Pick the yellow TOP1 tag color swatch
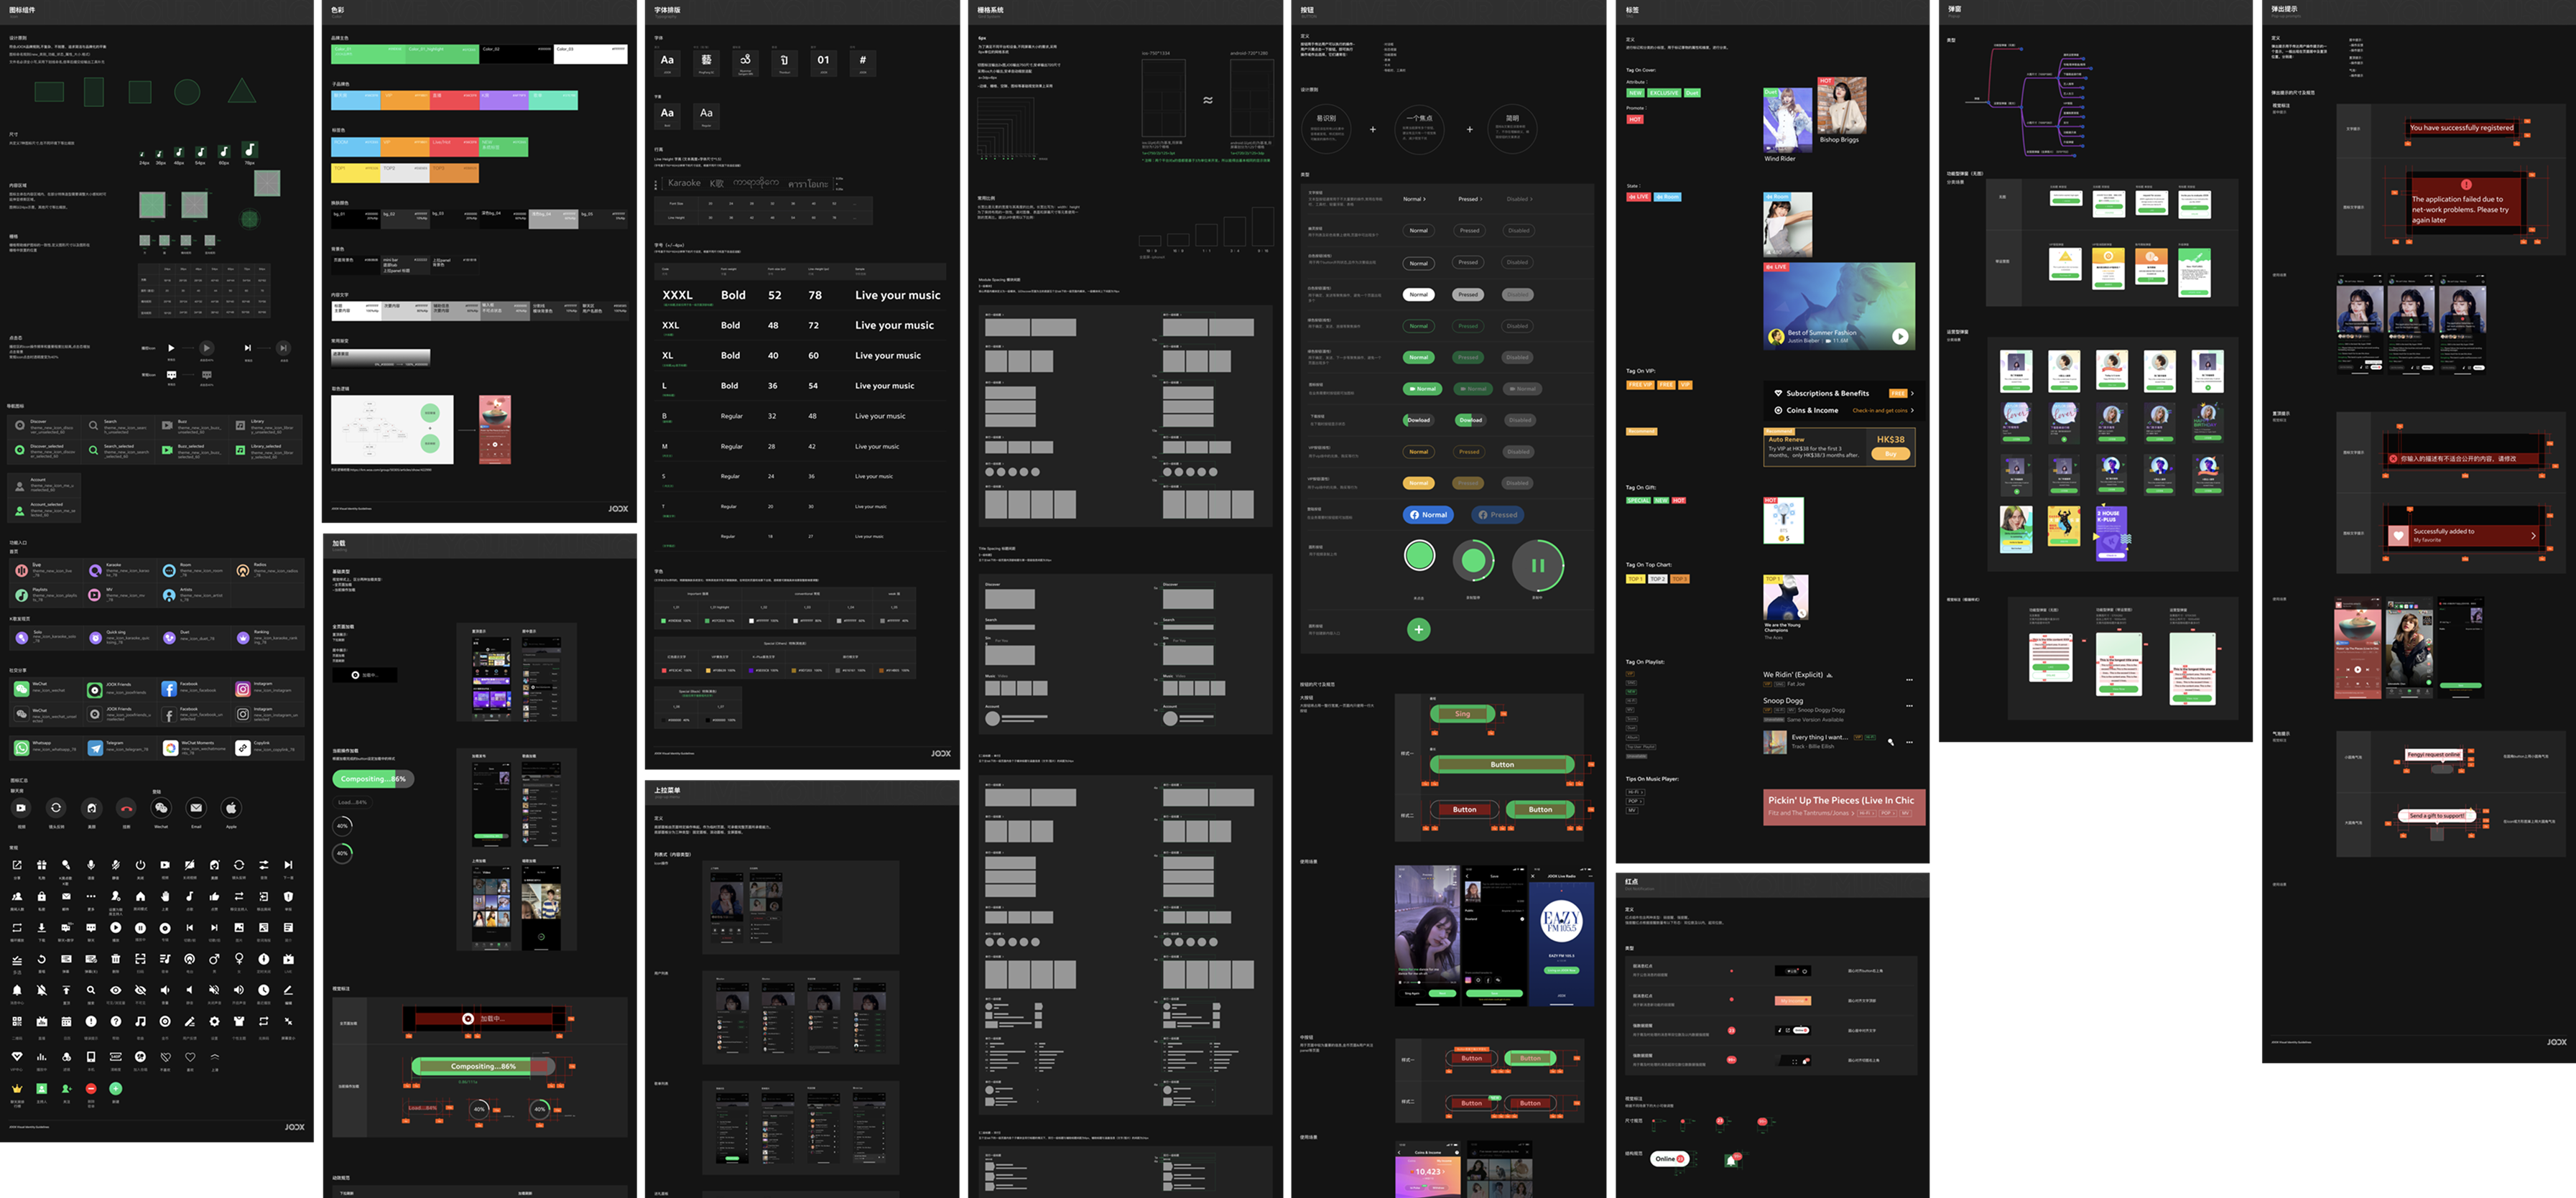 click(355, 173)
